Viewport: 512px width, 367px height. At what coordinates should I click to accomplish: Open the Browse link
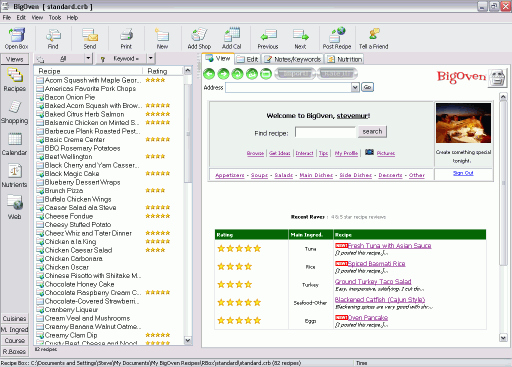(x=255, y=153)
